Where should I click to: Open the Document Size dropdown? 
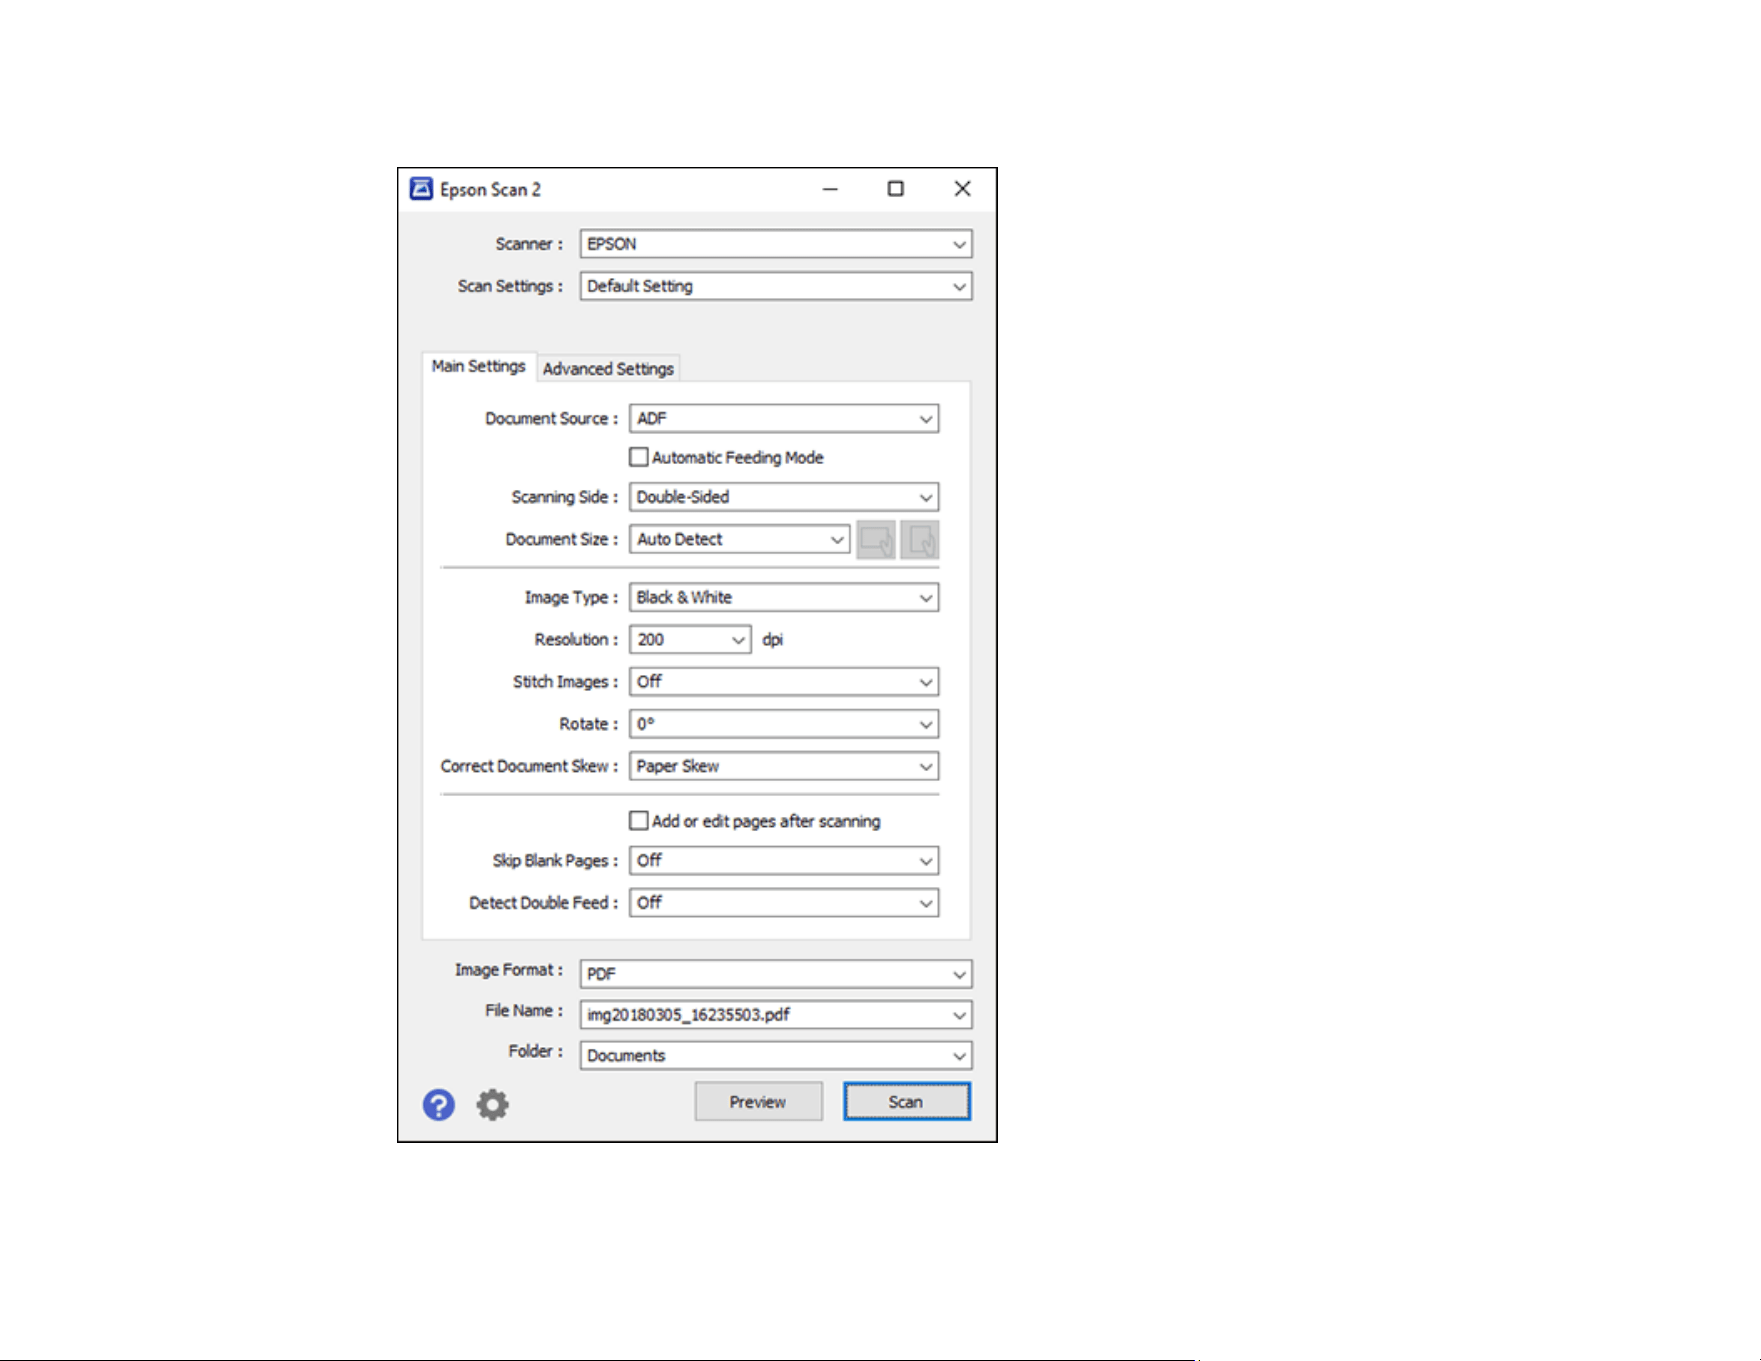tap(740, 539)
